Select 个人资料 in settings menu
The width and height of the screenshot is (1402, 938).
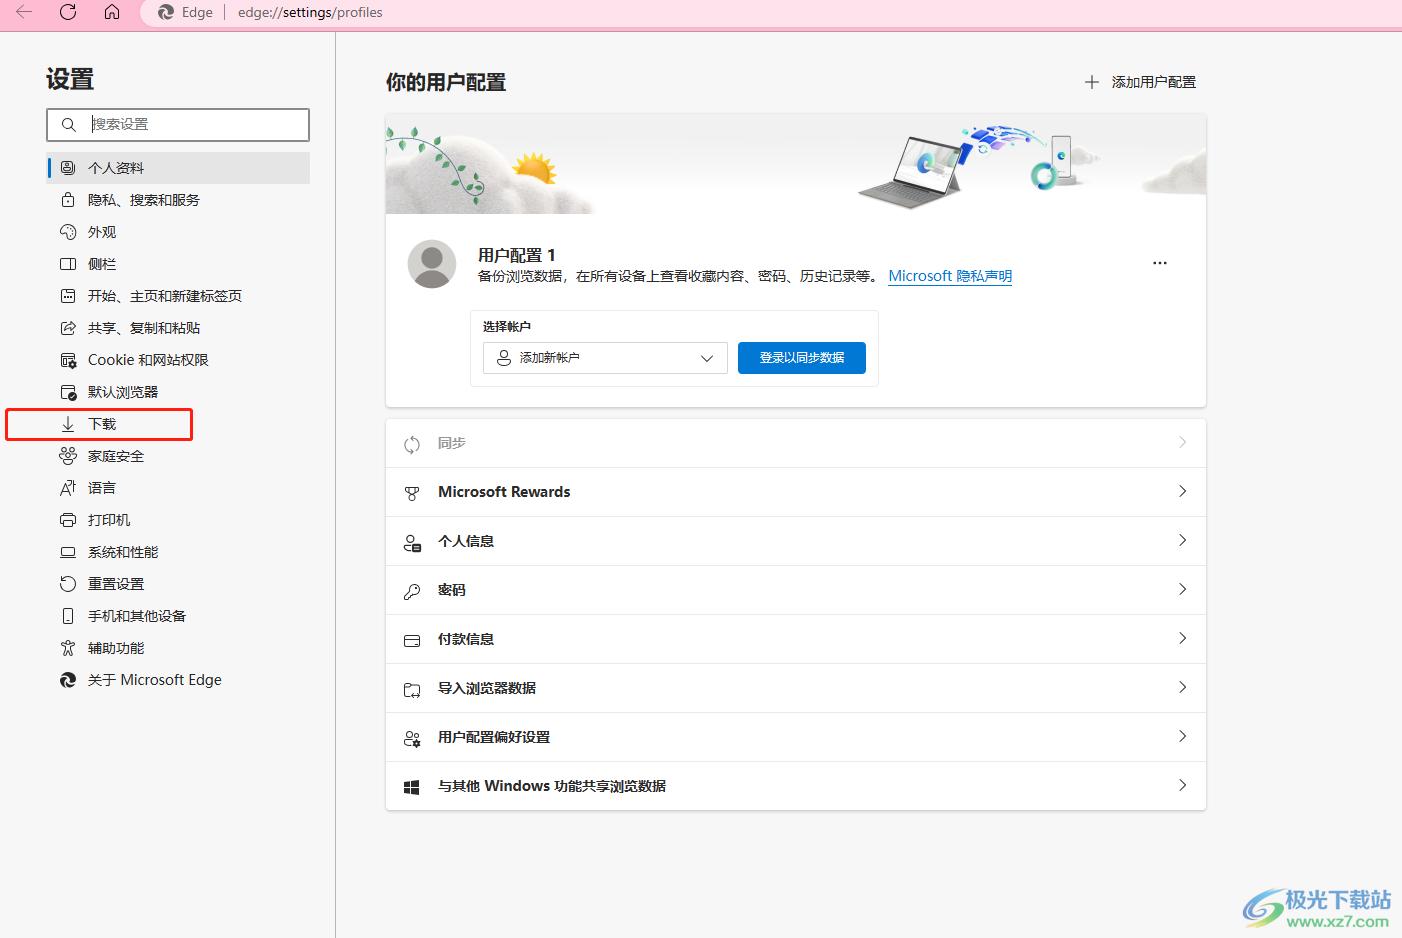[x=178, y=168]
